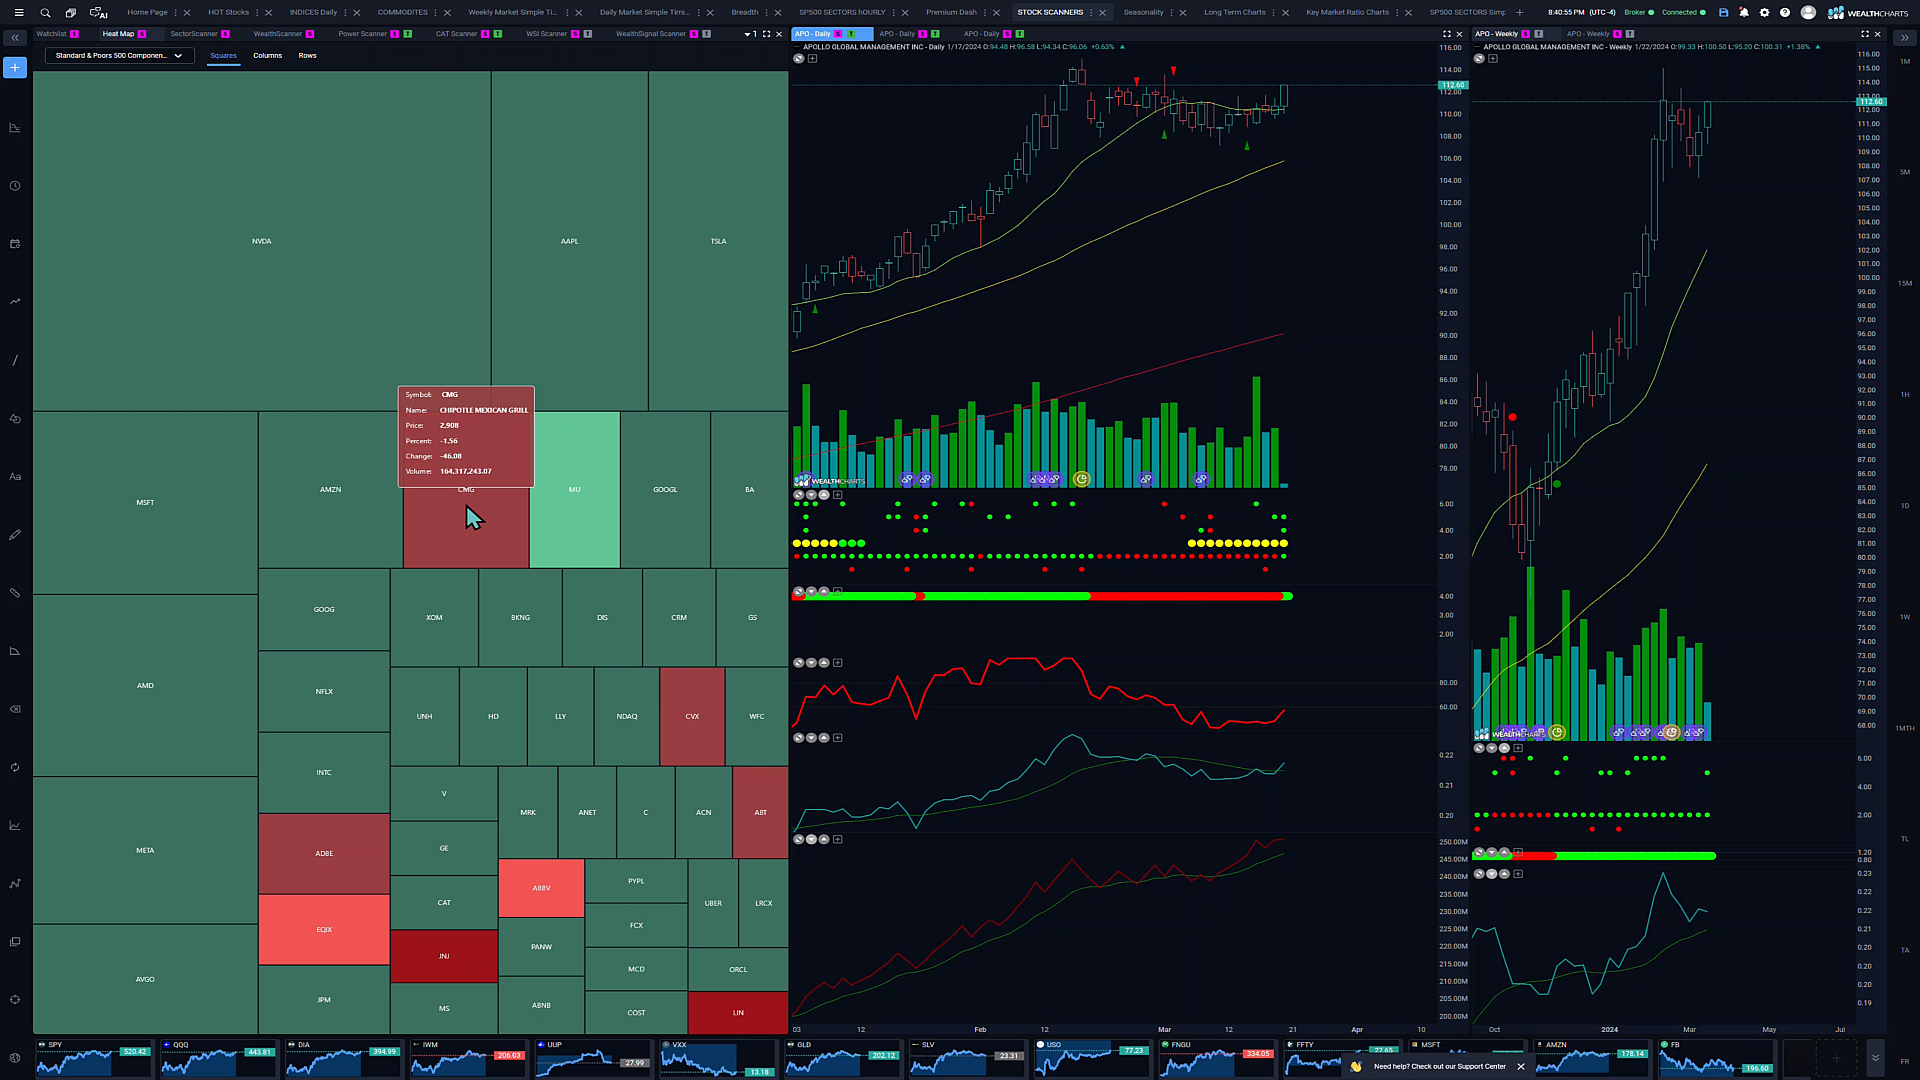Viewport: 1920px width, 1080px height.
Task: Switch to the Key Market Ratio Charts tab
Action: point(1347,13)
